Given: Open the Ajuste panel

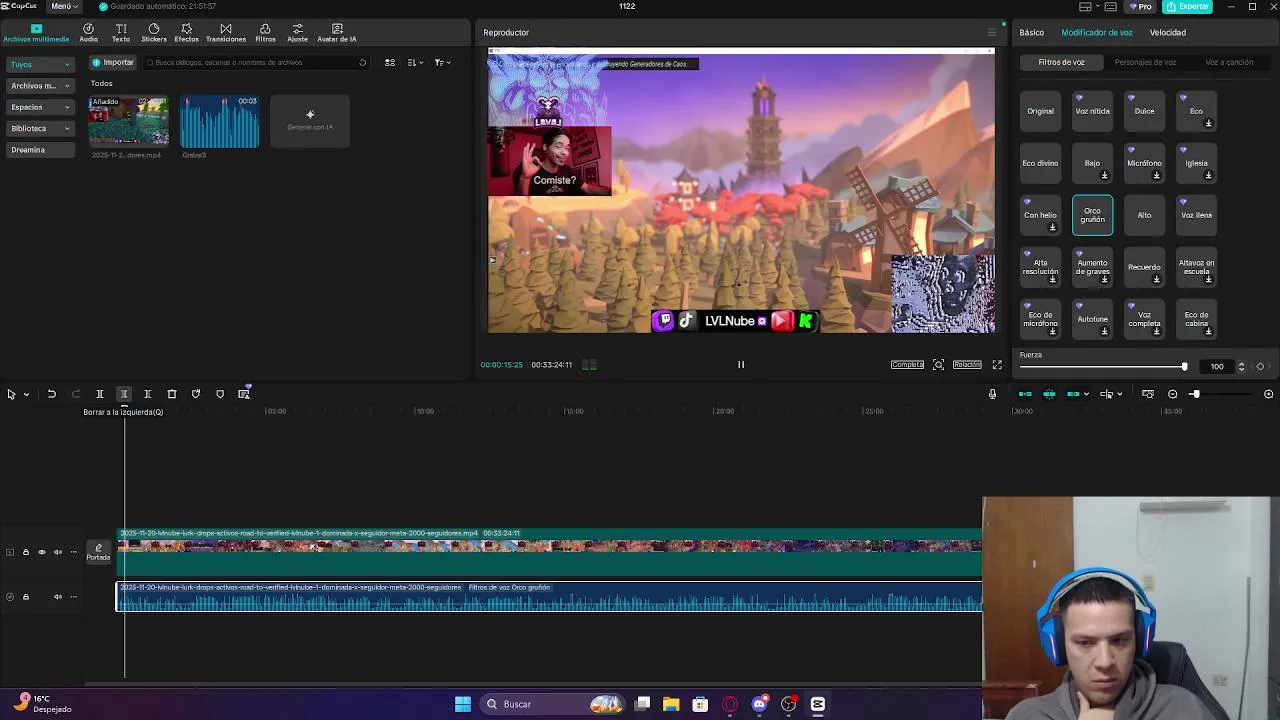Looking at the screenshot, I should pyautogui.click(x=298, y=32).
